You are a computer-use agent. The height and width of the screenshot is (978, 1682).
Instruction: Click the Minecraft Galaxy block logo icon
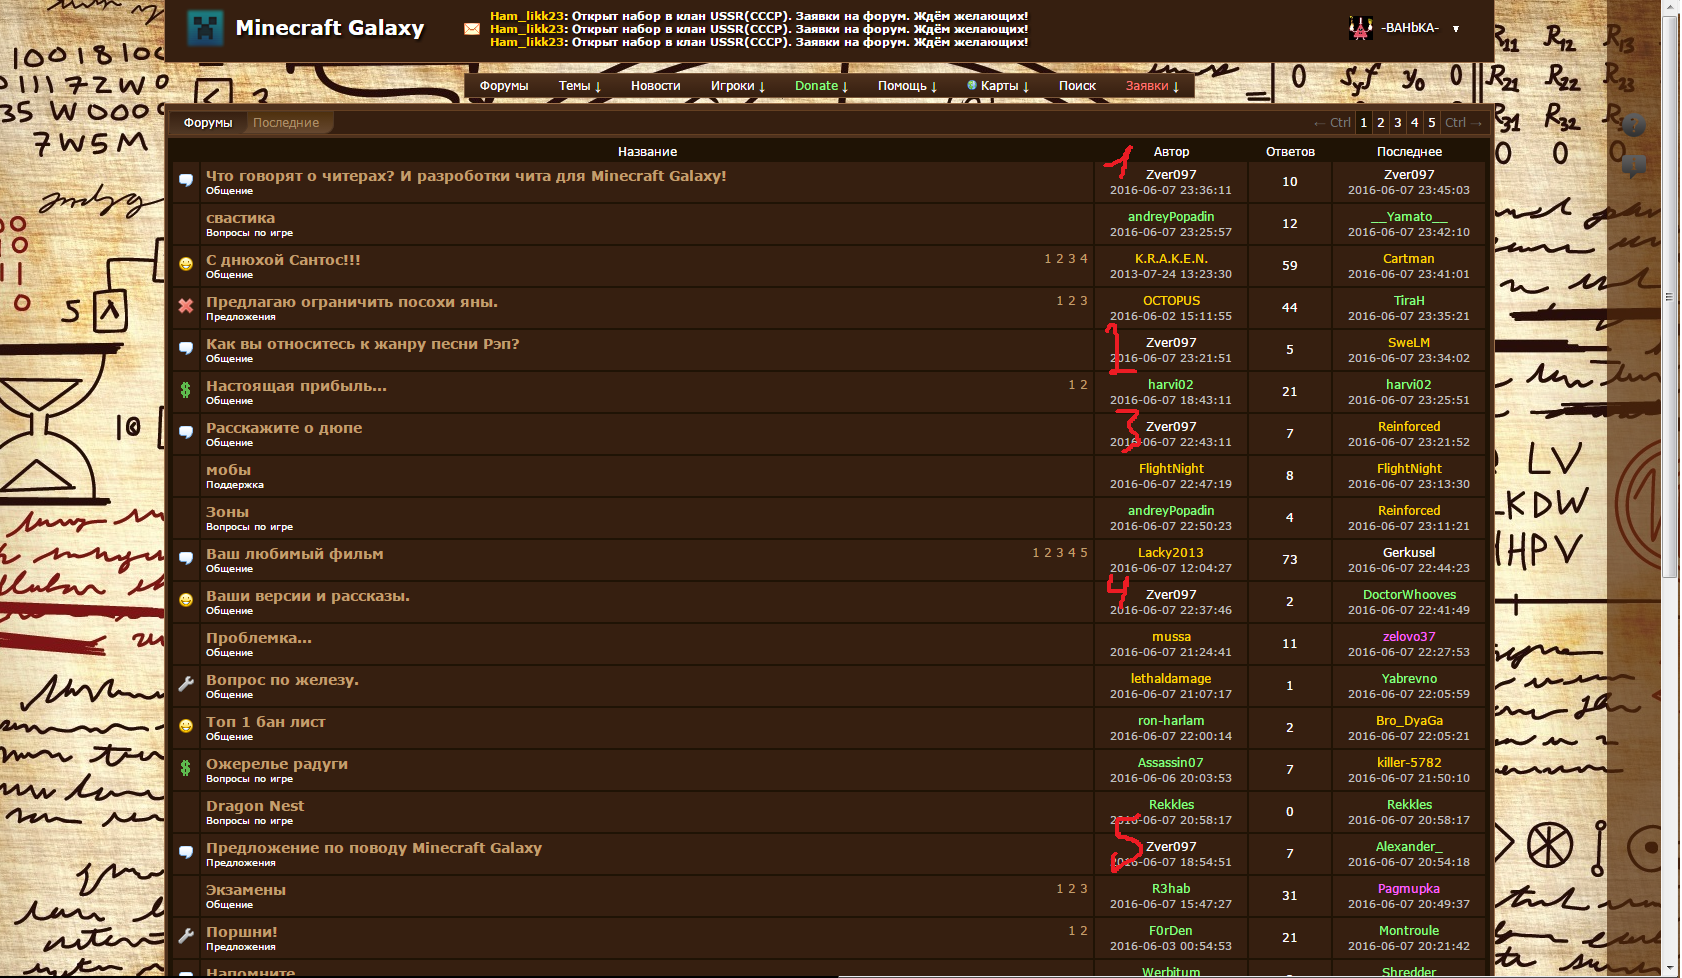point(205,28)
